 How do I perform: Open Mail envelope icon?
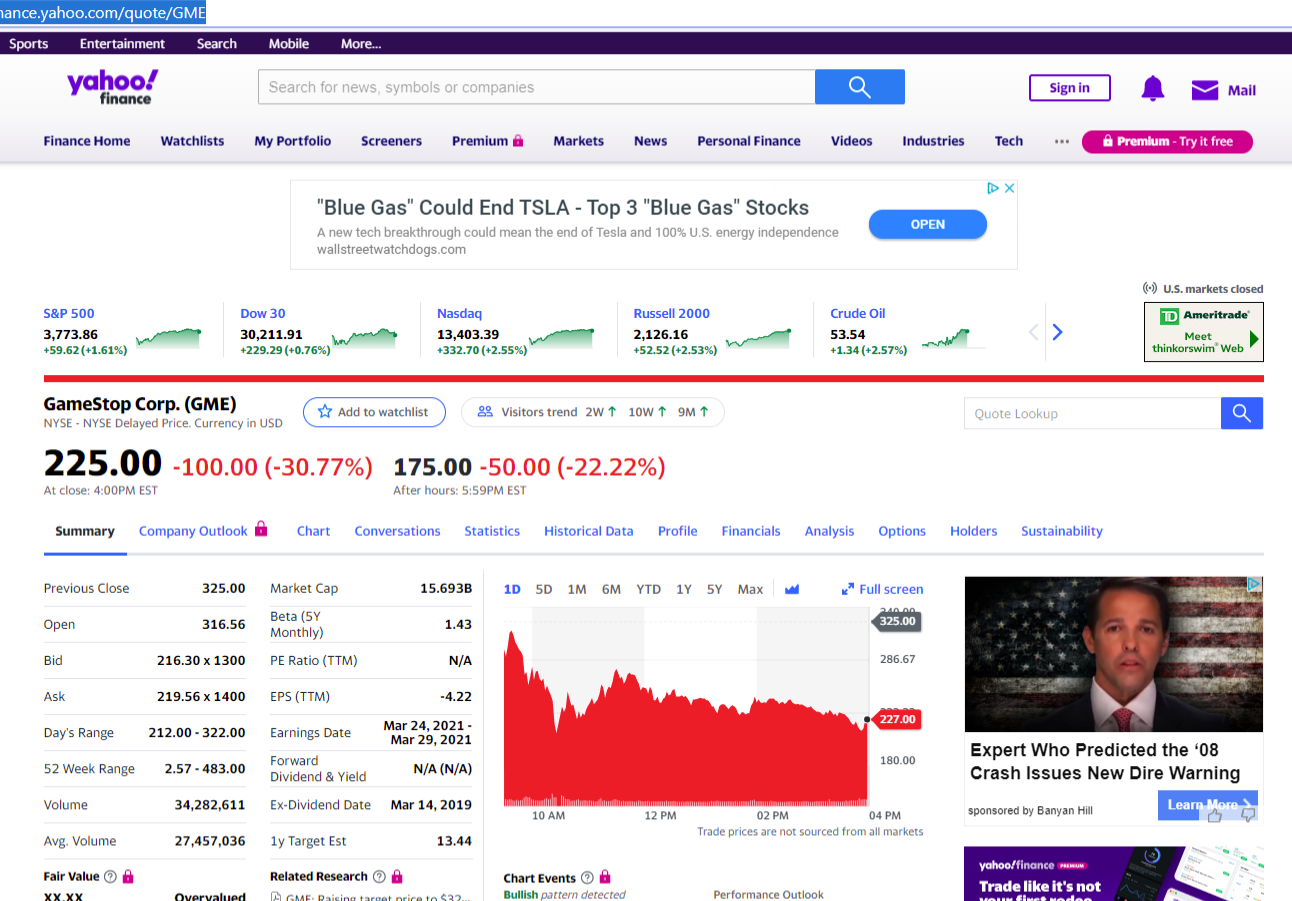tap(1205, 90)
